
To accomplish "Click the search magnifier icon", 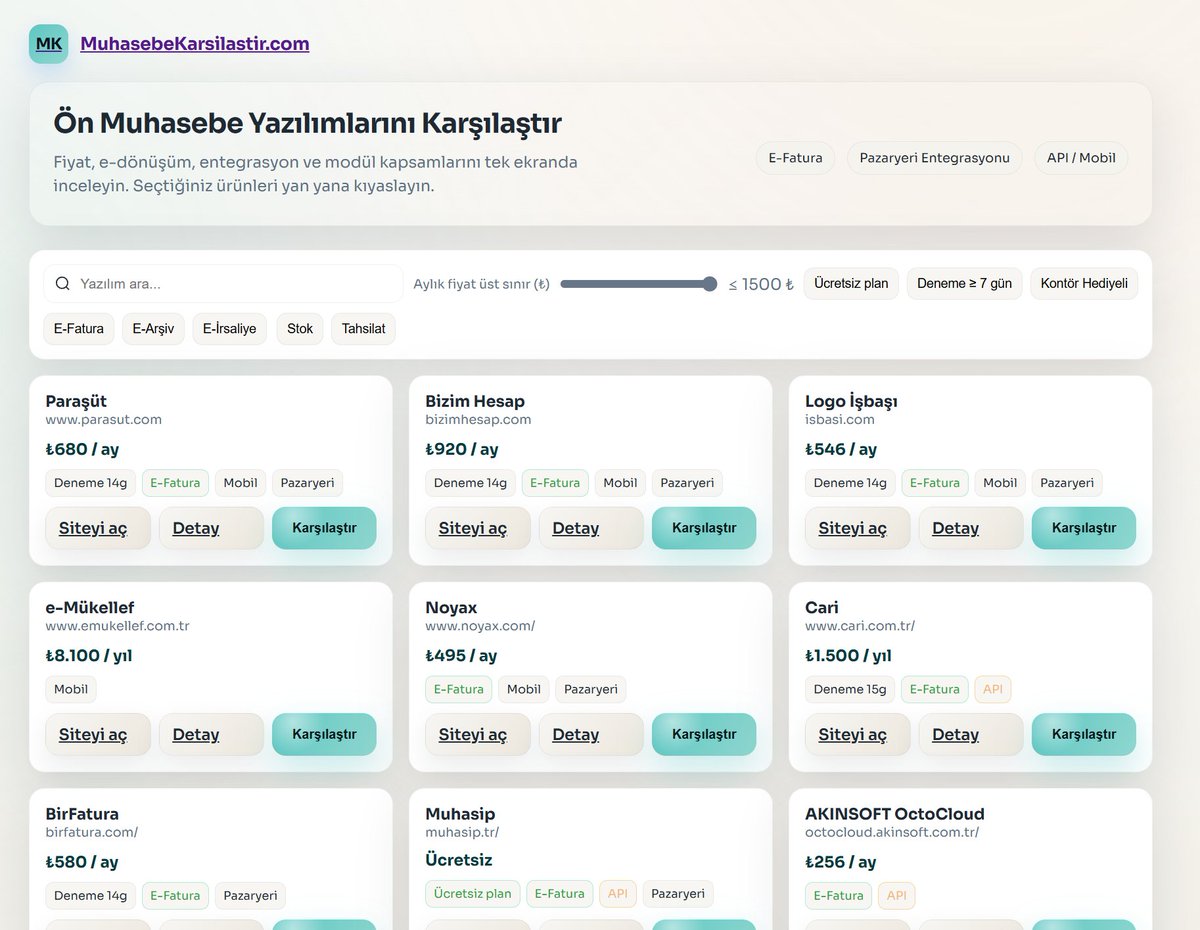I will coord(62,284).
